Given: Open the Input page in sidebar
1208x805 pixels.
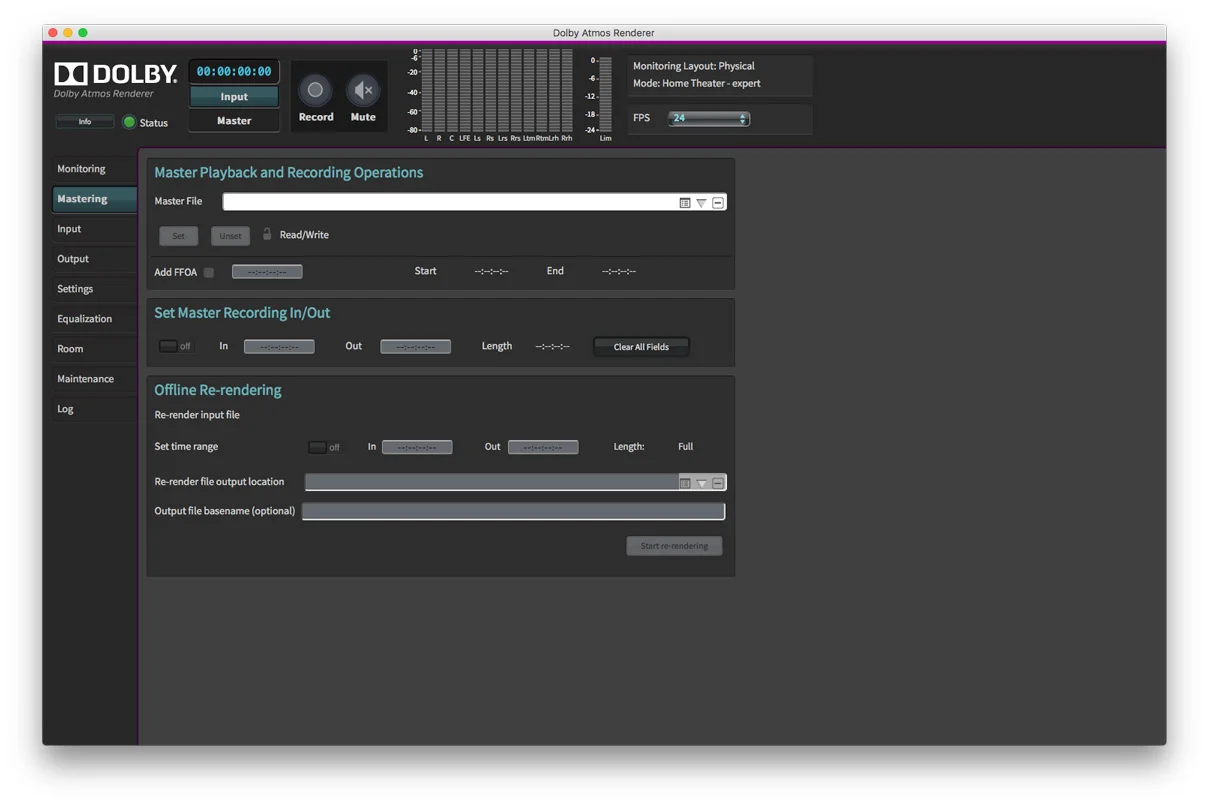Looking at the screenshot, I should (x=94, y=229).
